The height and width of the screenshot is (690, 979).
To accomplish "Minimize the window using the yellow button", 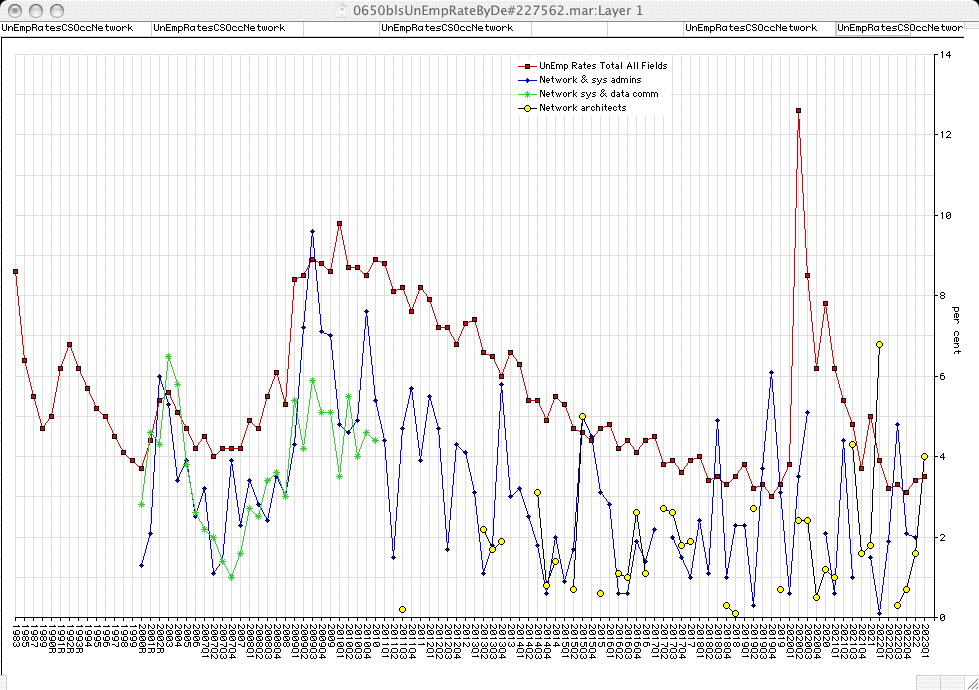I will coord(33,10).
